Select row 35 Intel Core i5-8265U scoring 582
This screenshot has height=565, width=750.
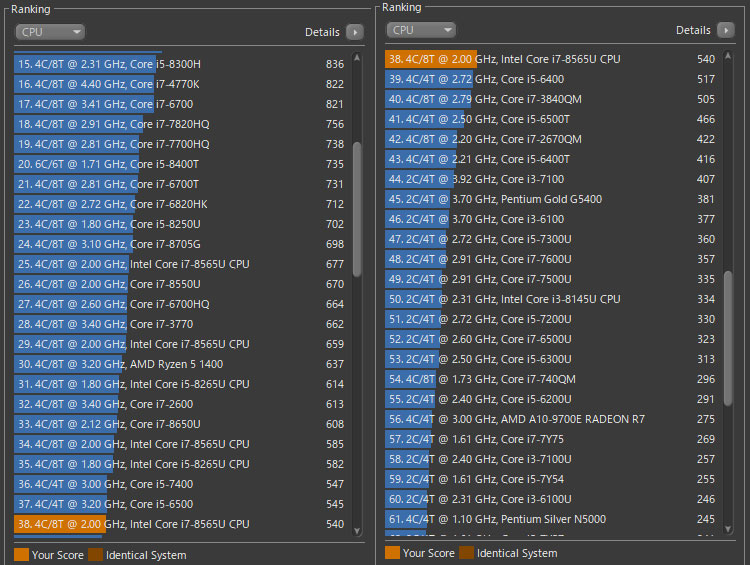coord(181,464)
